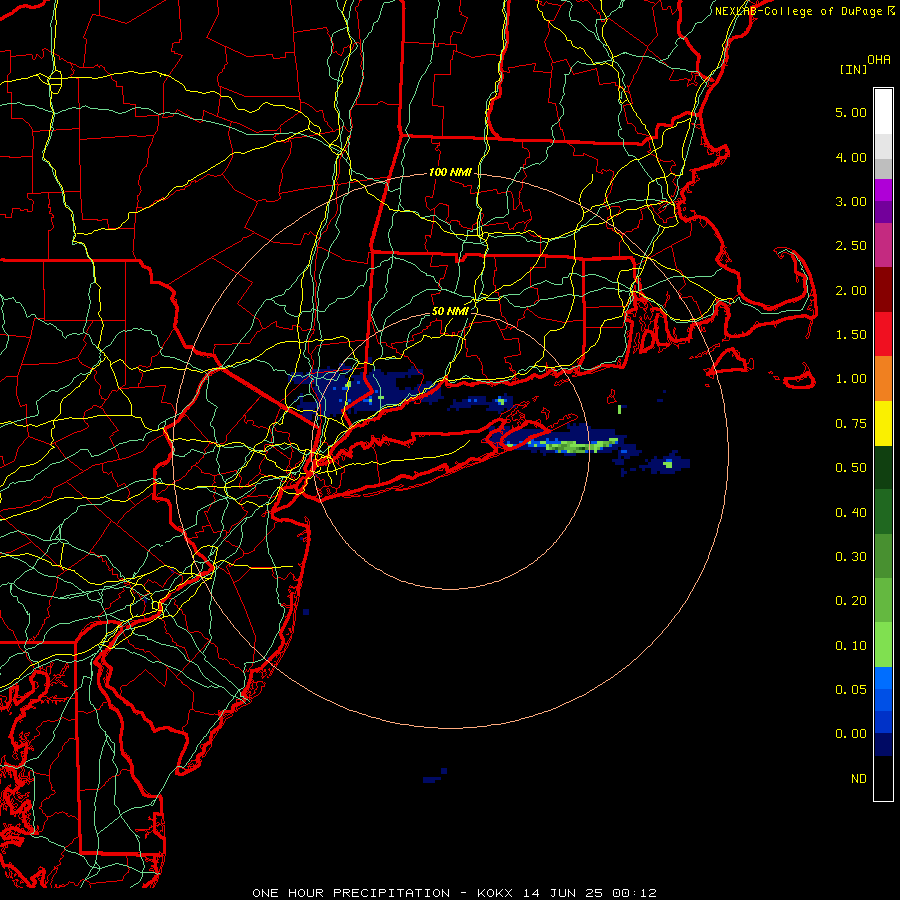Pick the black ND swatch on the scale
The image size is (900, 900).
pyautogui.click(x=883, y=778)
